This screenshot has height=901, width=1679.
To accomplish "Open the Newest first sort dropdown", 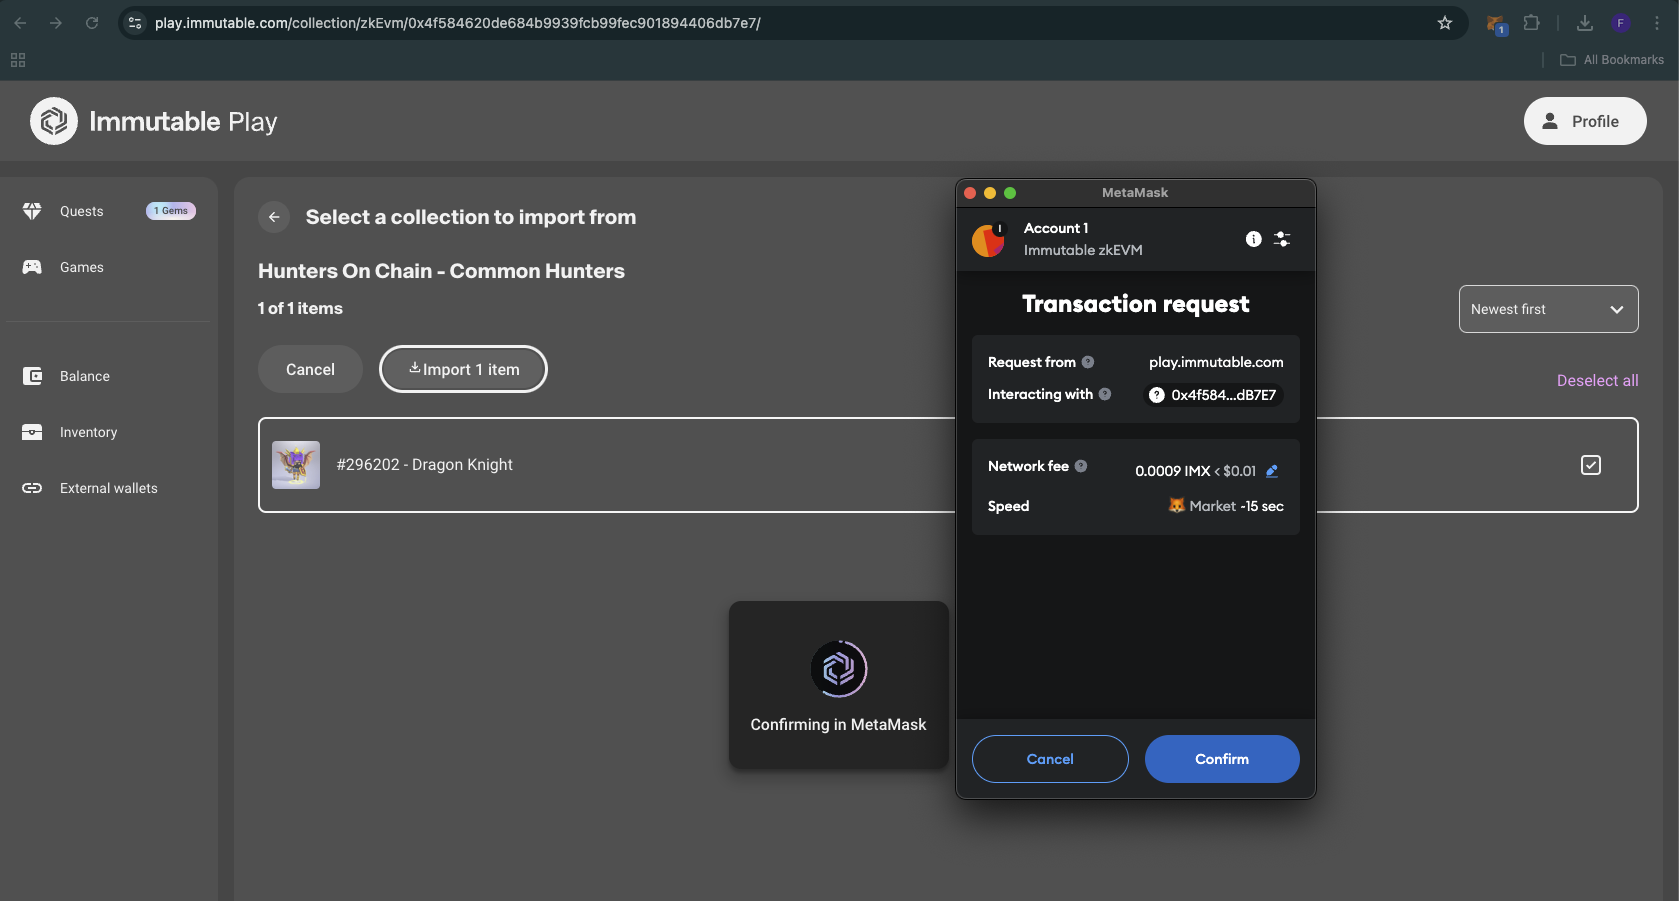I will click(x=1548, y=309).
